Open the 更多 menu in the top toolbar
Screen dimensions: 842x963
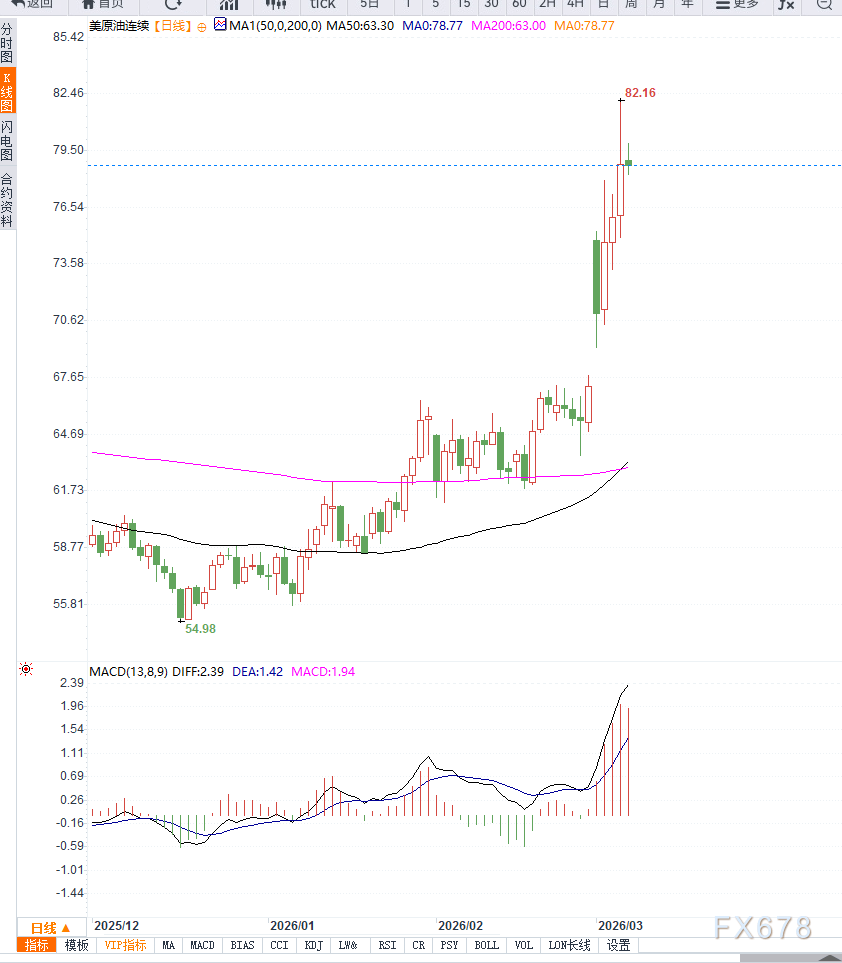pyautogui.click(x=737, y=4)
